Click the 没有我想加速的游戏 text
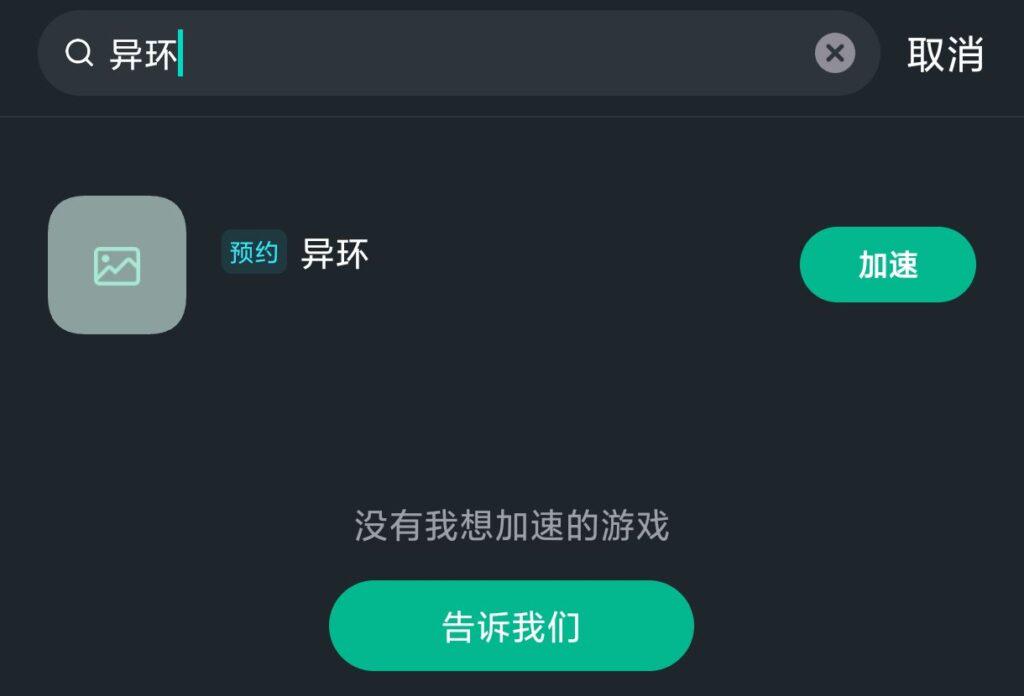This screenshot has width=1024, height=696. click(511, 526)
